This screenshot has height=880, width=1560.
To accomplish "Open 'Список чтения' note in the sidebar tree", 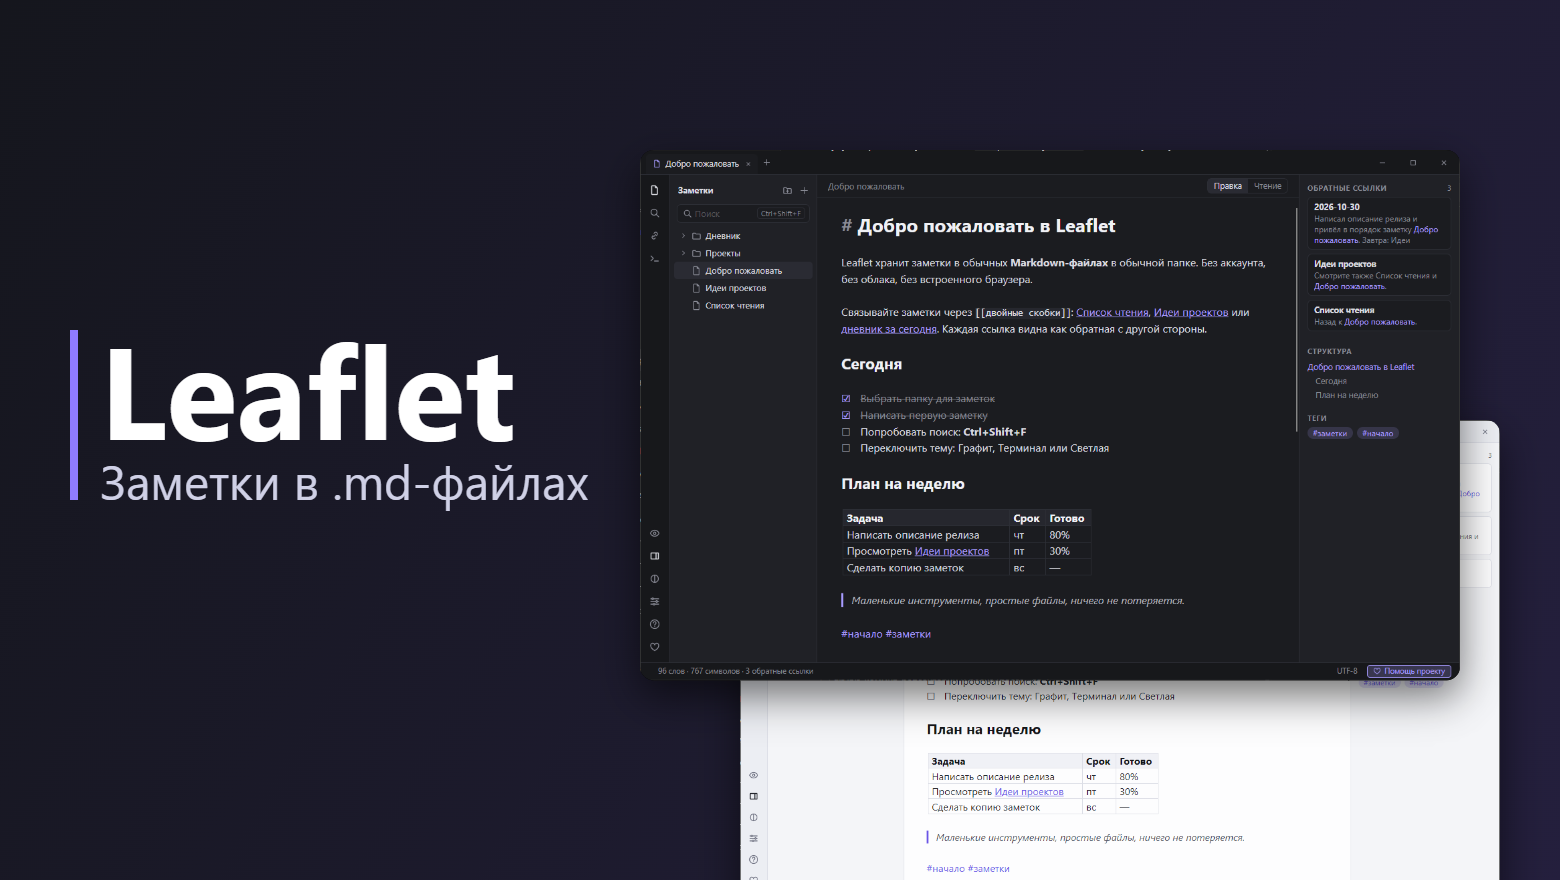I will coord(743,306).
